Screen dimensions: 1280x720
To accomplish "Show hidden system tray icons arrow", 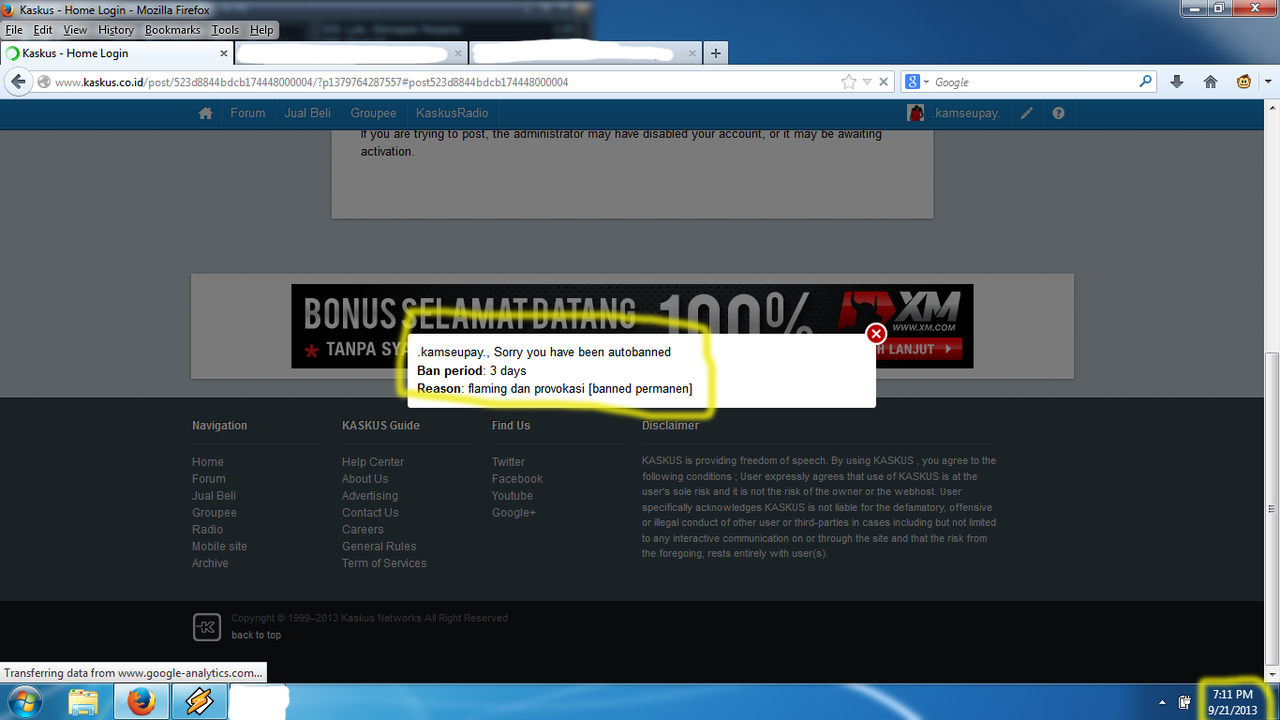I will tap(1162, 702).
